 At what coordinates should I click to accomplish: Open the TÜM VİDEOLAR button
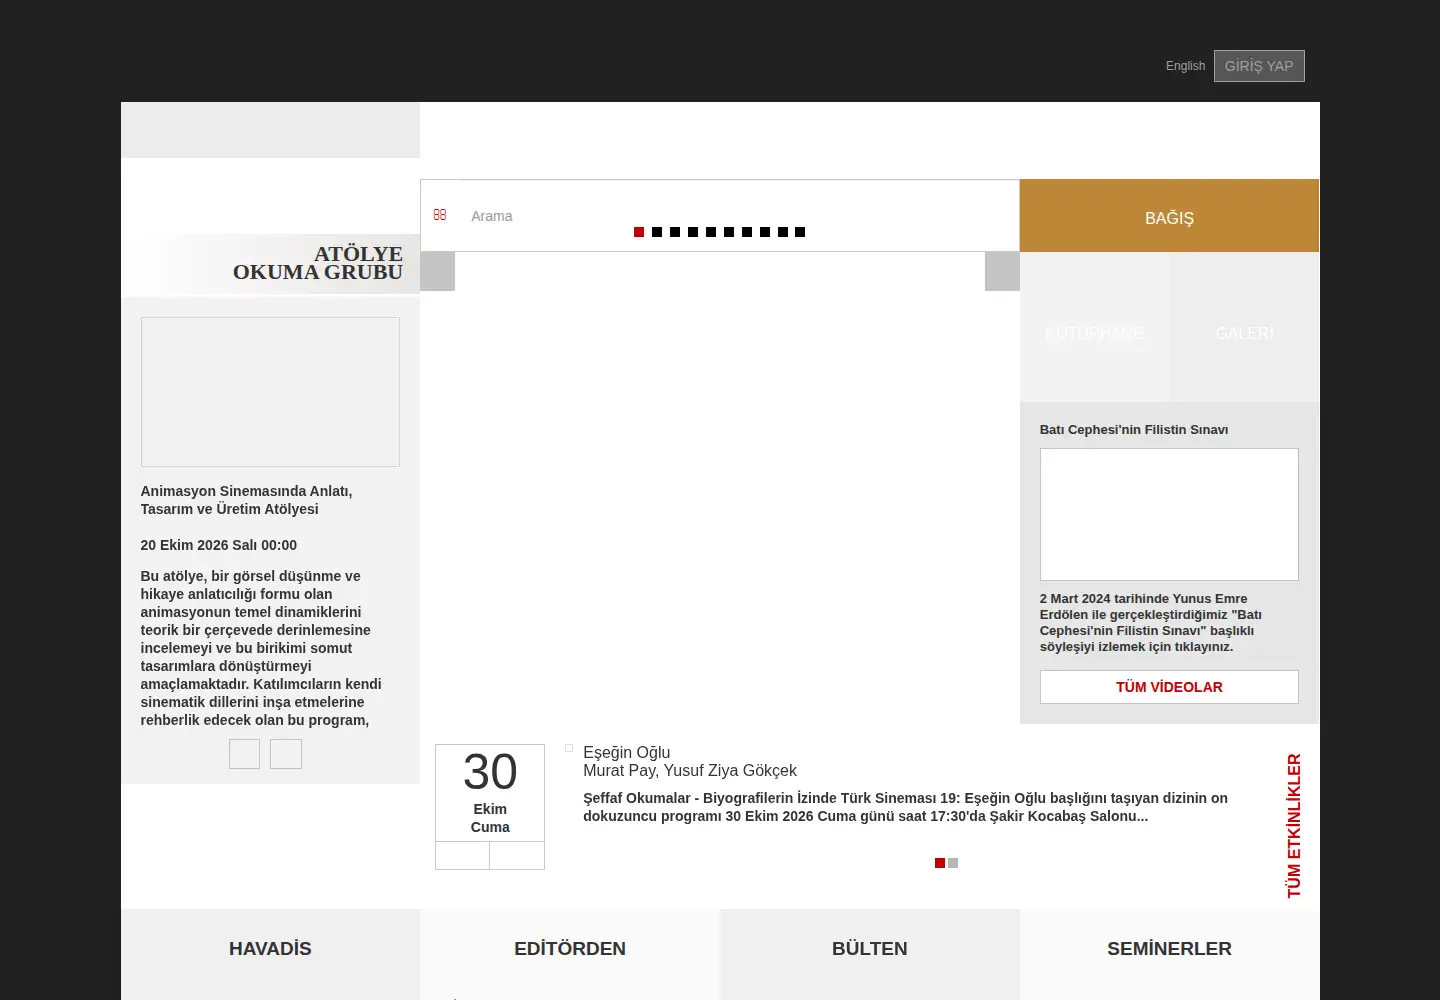click(x=1169, y=687)
